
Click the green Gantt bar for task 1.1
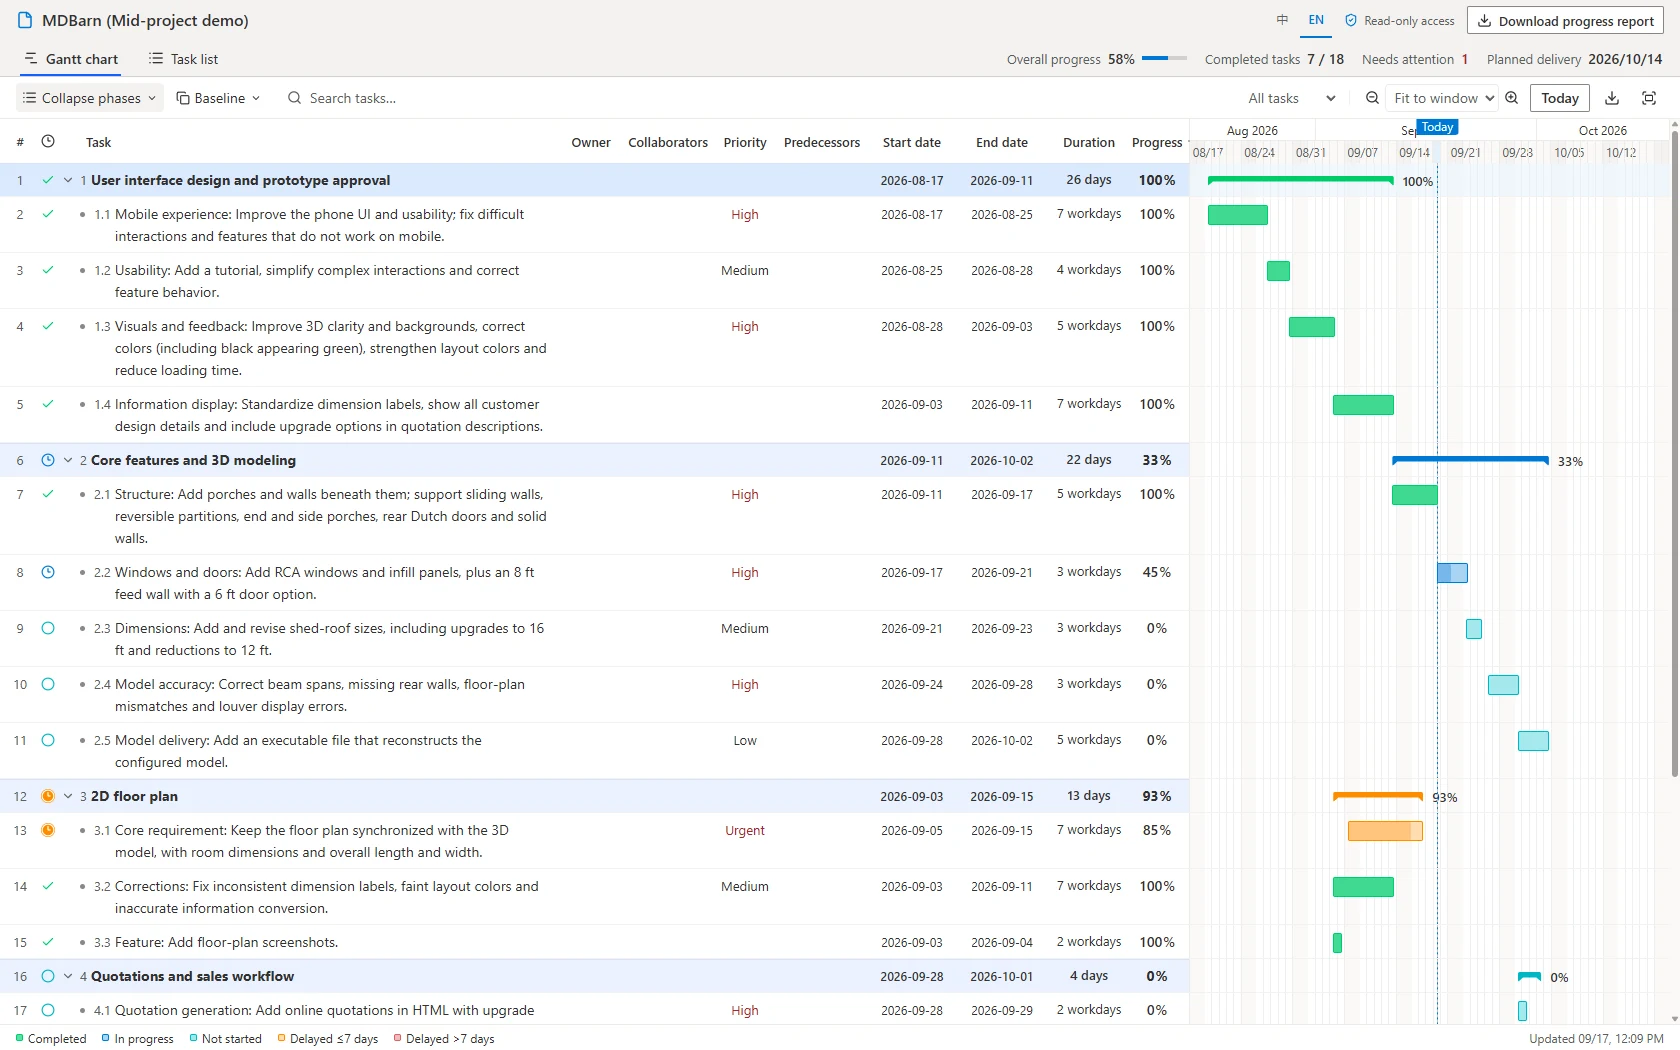[x=1238, y=215]
